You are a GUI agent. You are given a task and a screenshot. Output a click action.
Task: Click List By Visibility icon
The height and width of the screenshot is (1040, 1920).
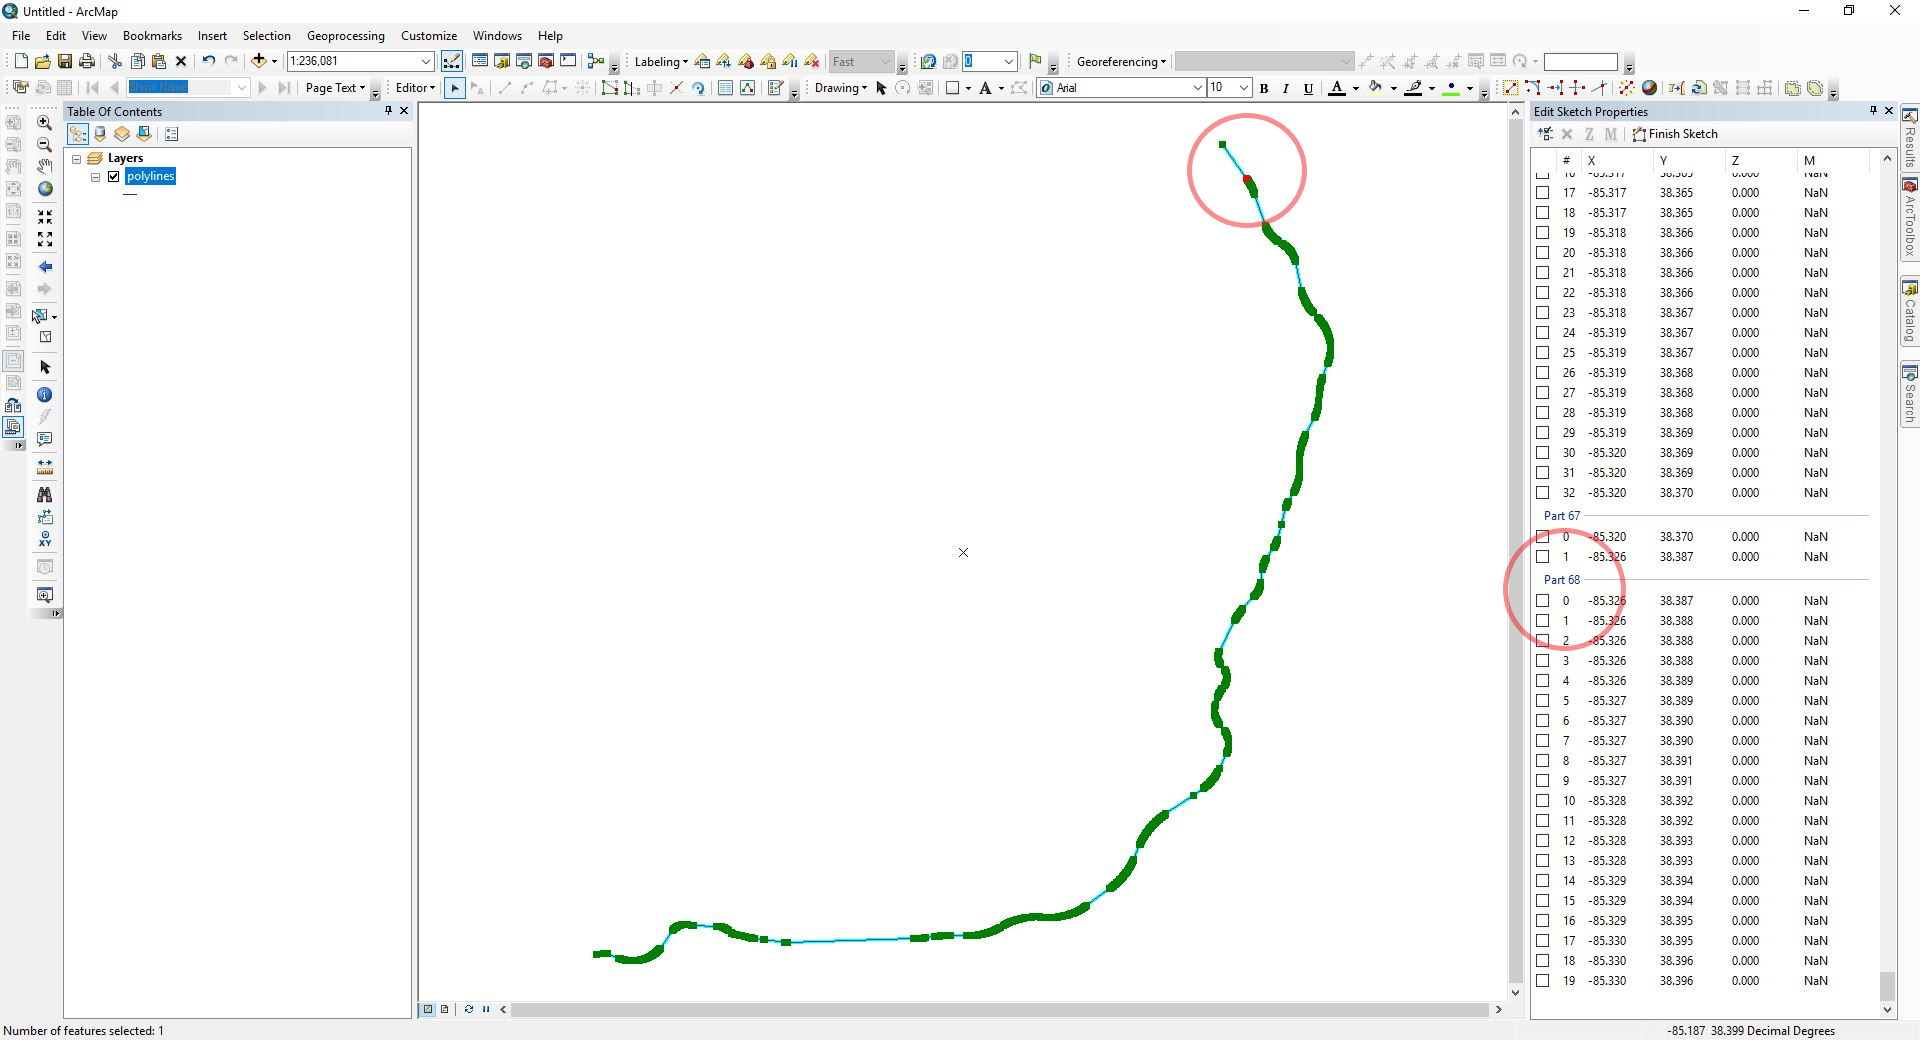coord(122,134)
